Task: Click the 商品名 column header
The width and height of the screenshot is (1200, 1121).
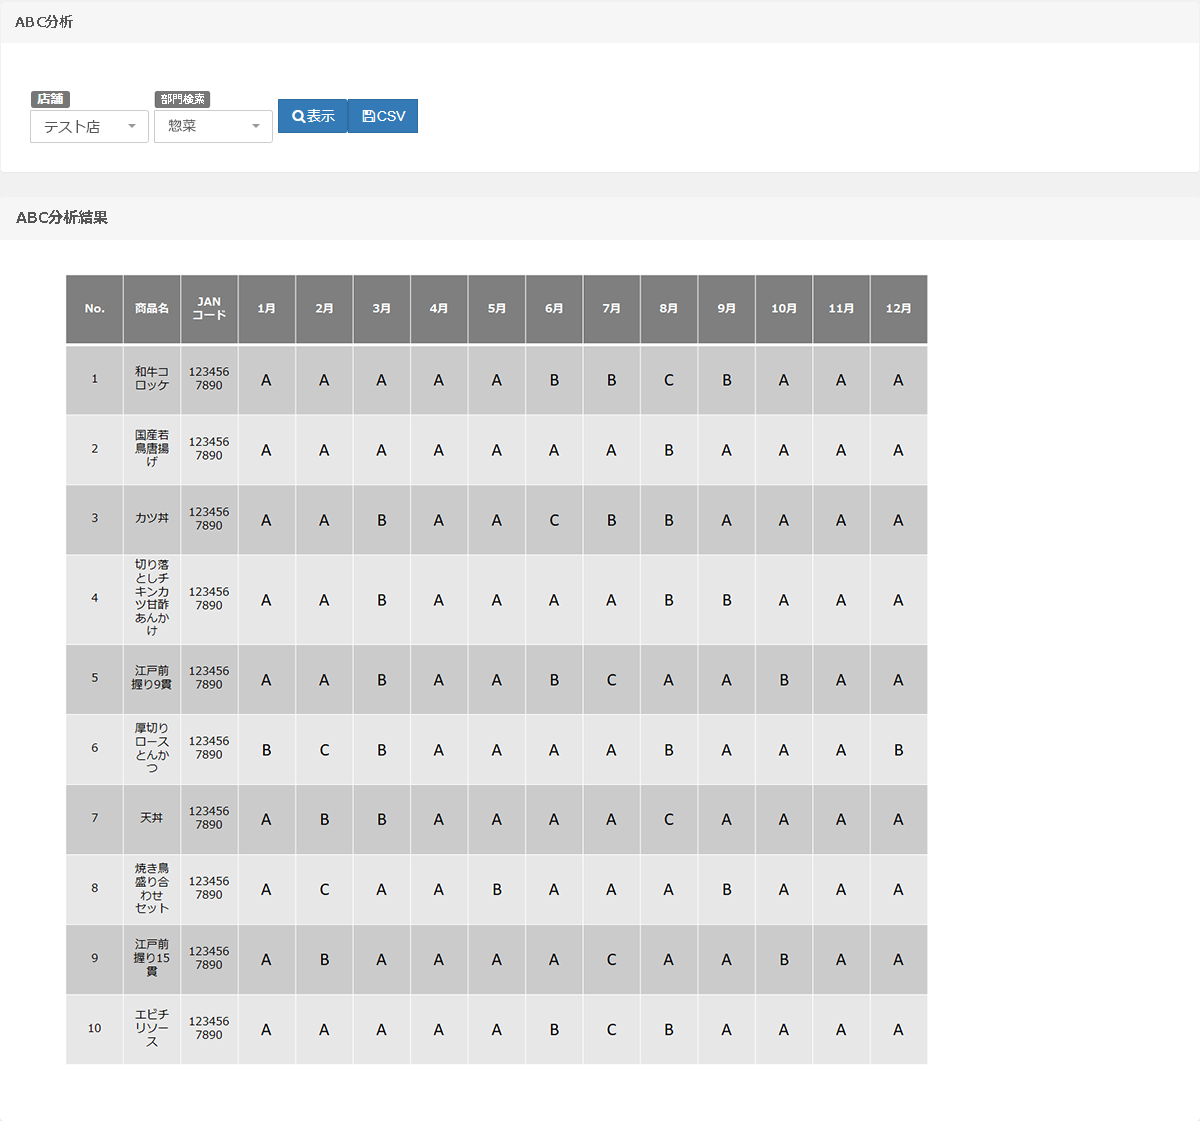Action: click(152, 309)
